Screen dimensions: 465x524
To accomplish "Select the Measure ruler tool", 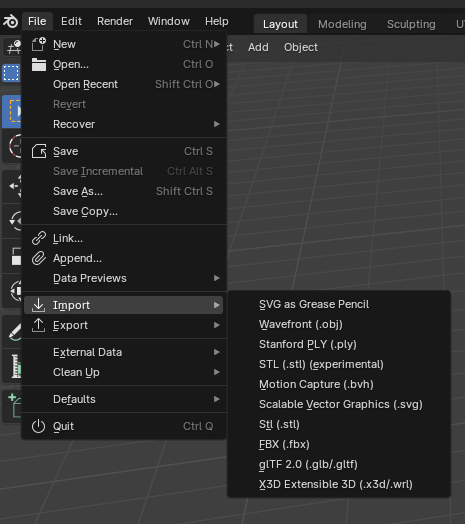I will 13,366.
